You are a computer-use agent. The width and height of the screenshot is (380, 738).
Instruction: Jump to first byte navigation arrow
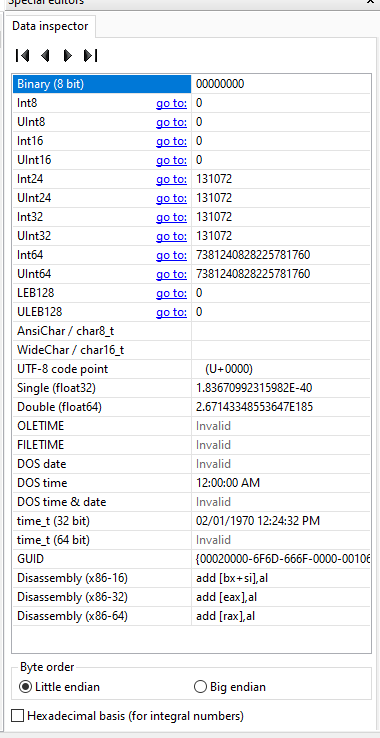click(x=22, y=56)
